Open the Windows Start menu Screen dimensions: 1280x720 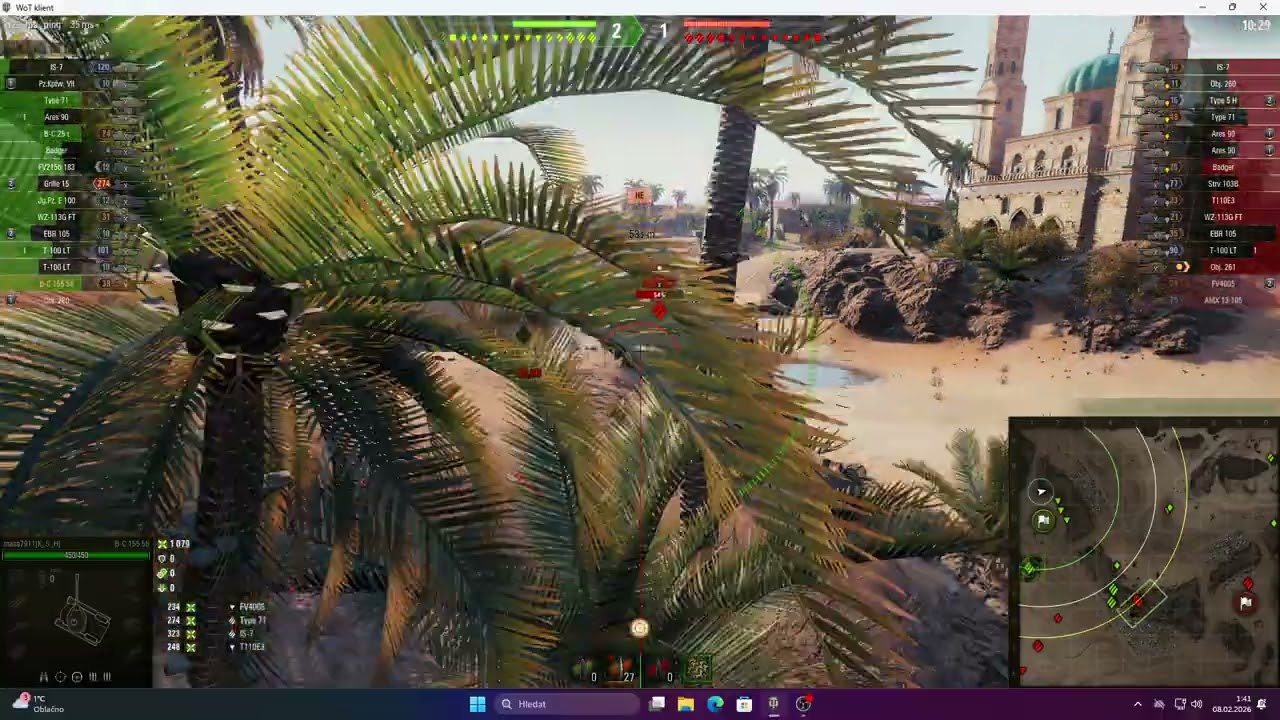coord(477,704)
